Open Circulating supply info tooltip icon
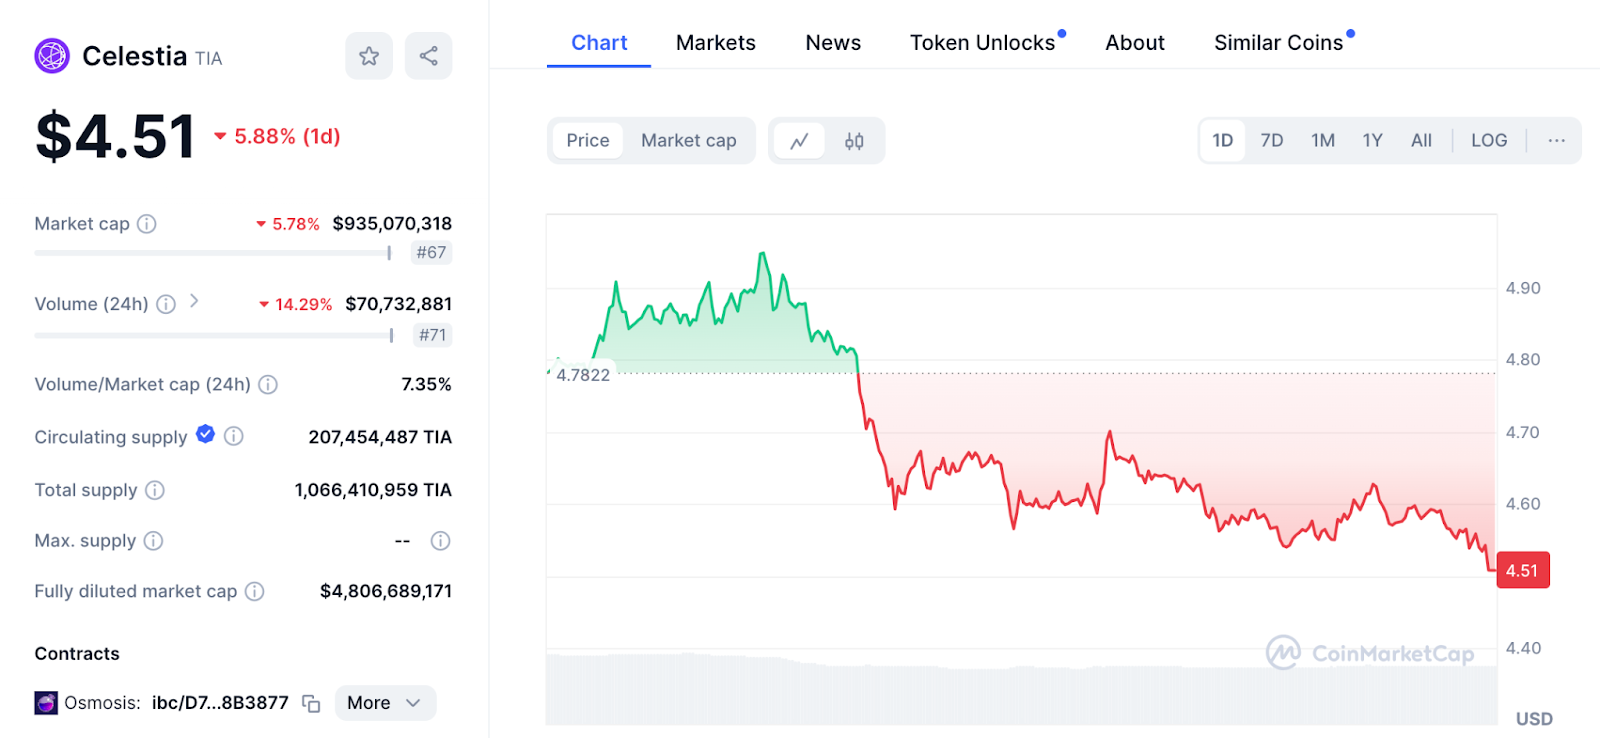The width and height of the screenshot is (1600, 738). click(x=234, y=436)
